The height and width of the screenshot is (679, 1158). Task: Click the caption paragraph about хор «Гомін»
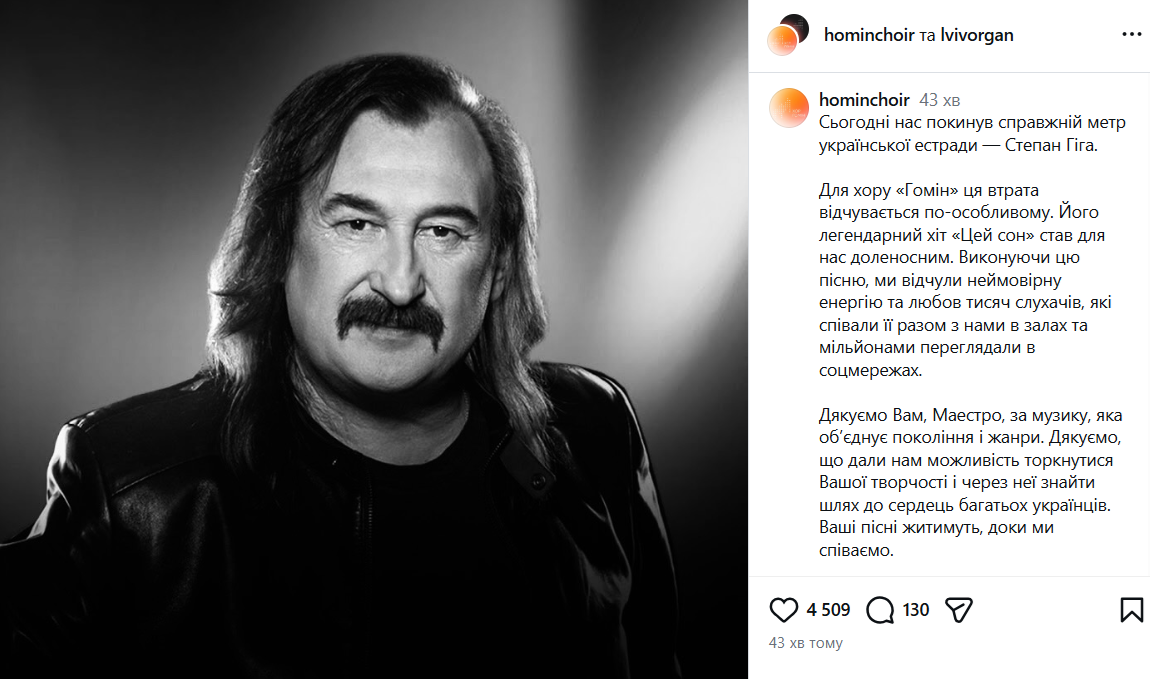tap(965, 280)
